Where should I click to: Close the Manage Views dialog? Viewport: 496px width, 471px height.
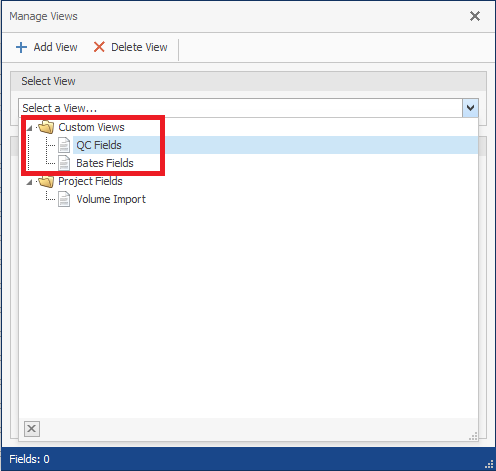475,16
